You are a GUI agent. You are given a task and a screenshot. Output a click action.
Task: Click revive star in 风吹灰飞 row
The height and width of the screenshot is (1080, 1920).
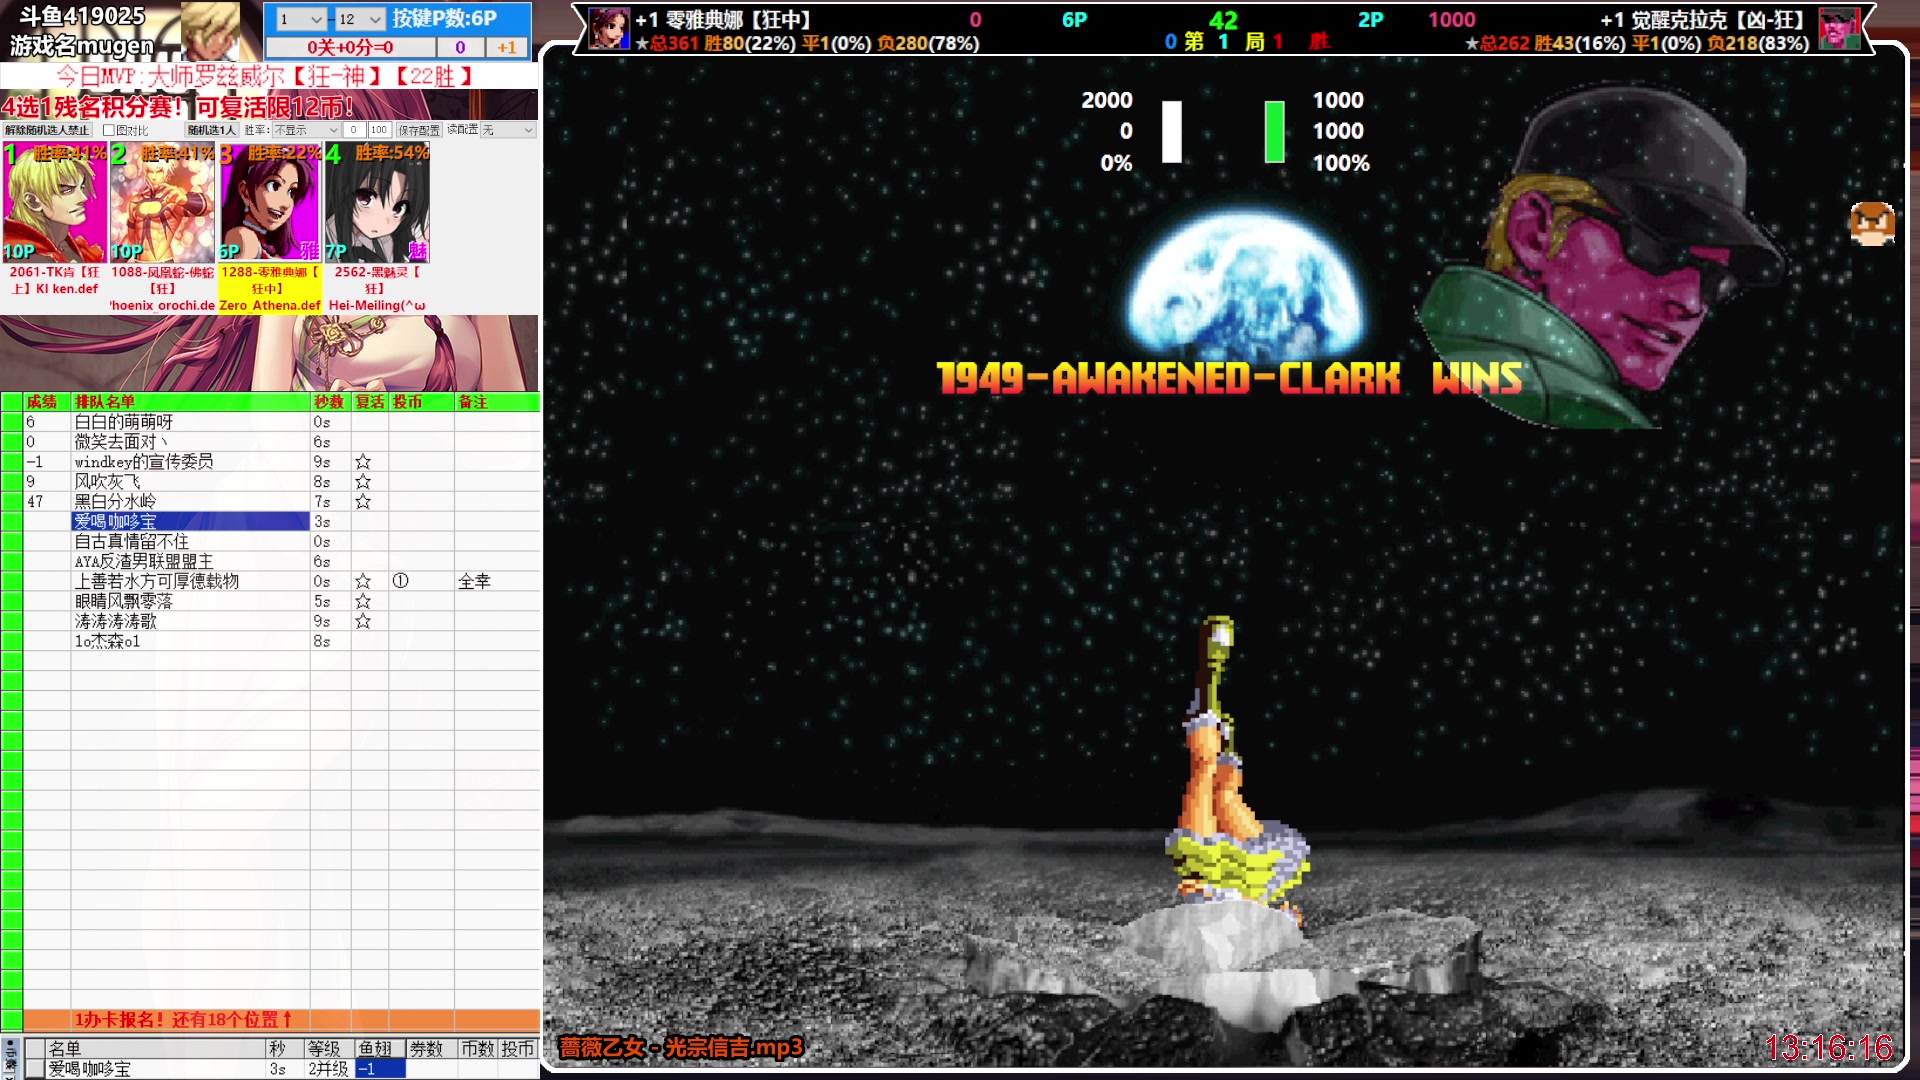pyautogui.click(x=363, y=482)
